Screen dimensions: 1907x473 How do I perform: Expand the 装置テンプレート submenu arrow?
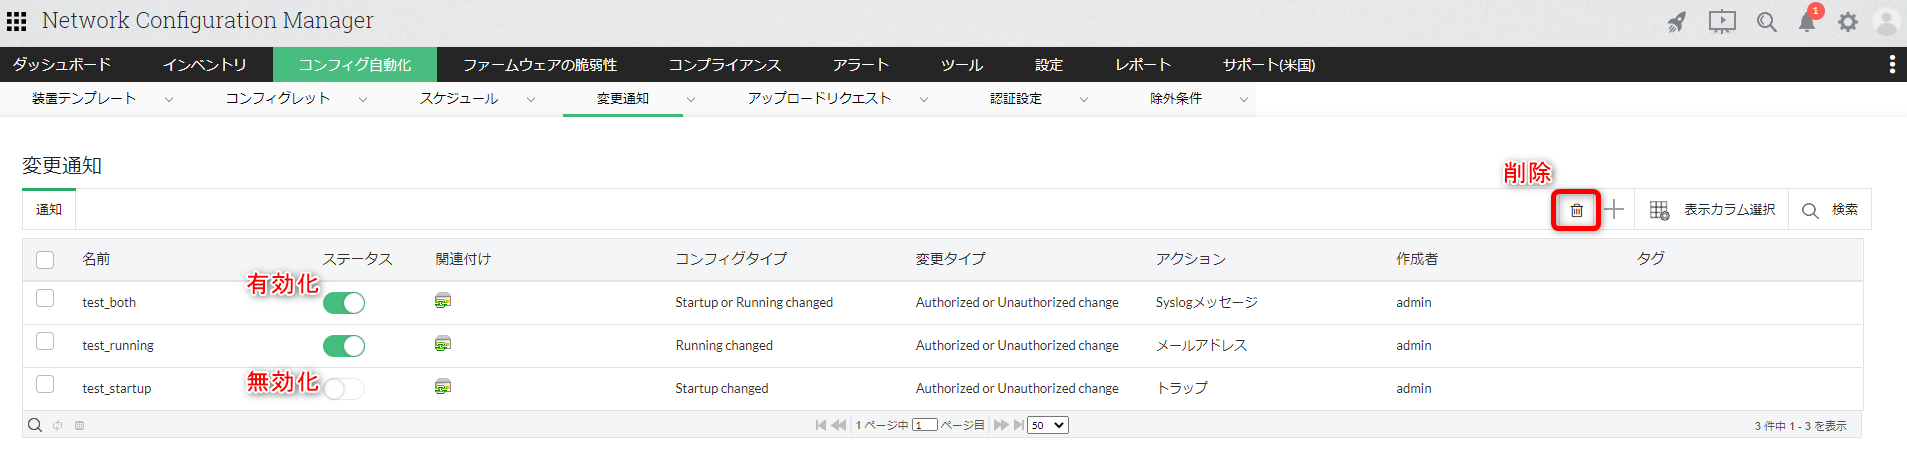click(x=169, y=100)
